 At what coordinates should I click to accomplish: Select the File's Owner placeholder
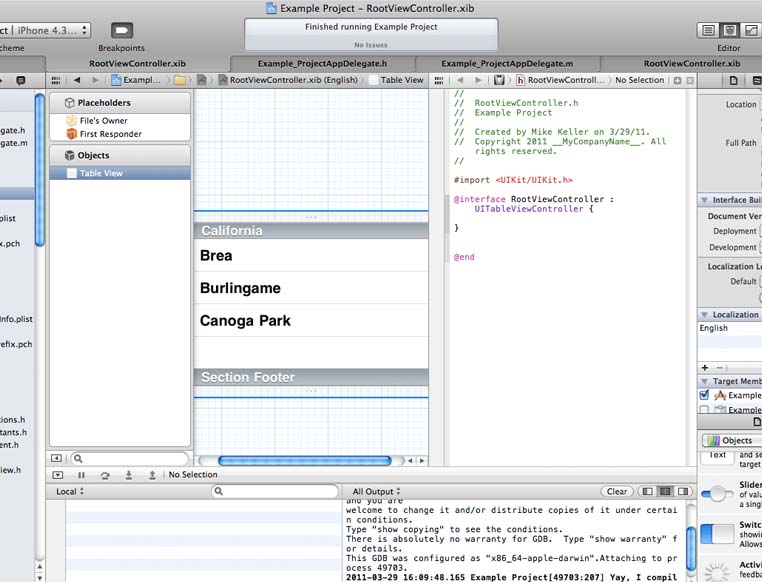[120, 120]
